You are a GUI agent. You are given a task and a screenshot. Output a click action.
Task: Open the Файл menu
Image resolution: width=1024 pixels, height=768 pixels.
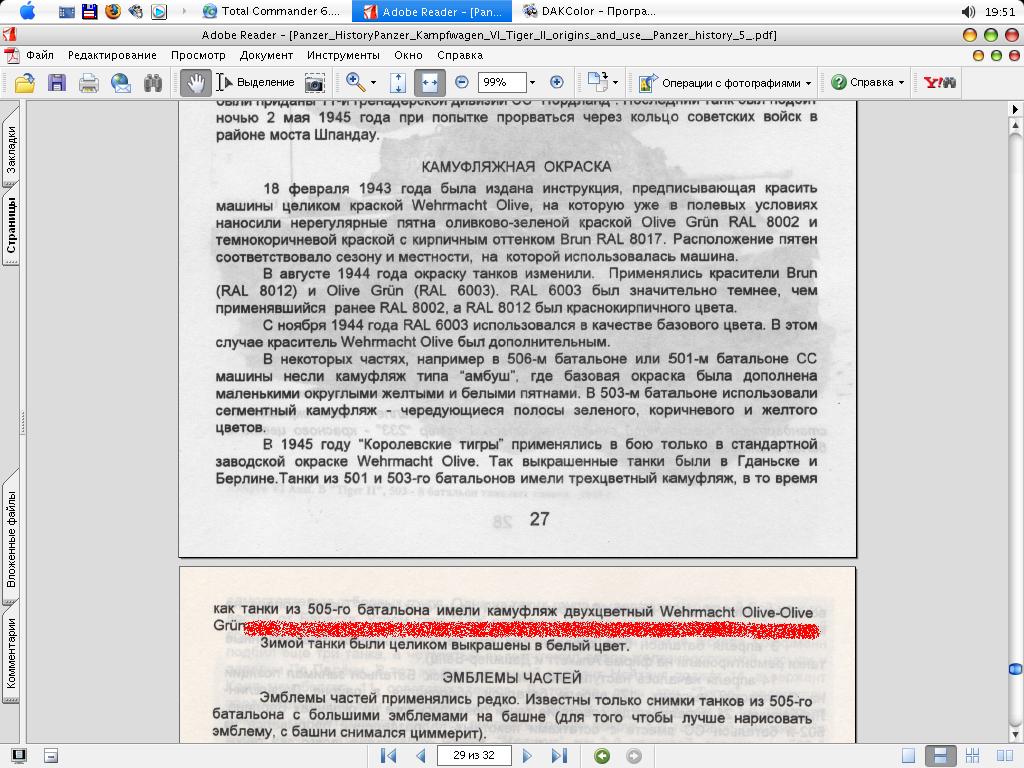coord(40,56)
